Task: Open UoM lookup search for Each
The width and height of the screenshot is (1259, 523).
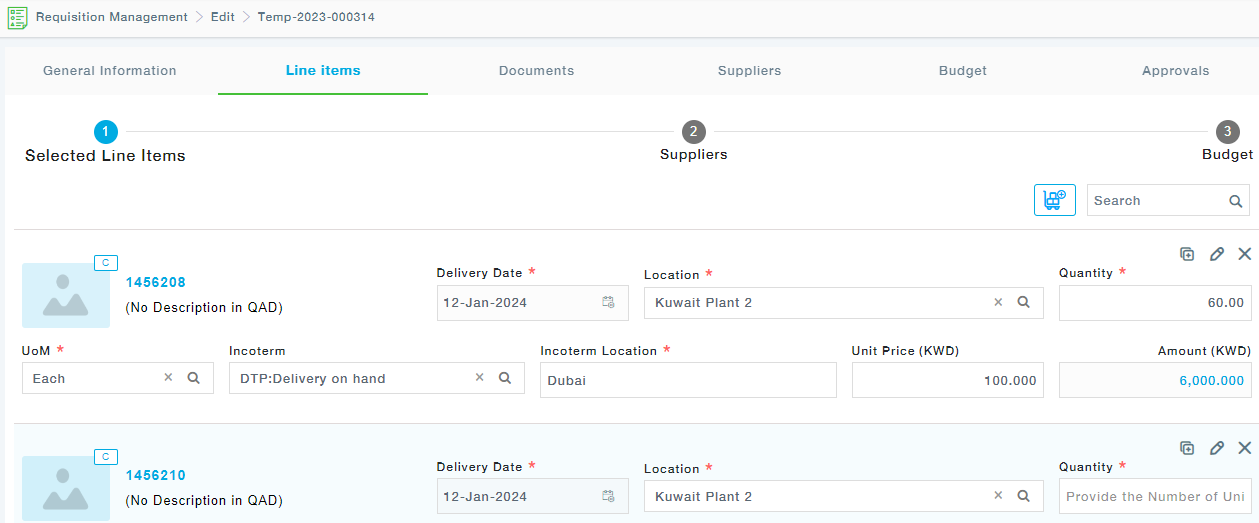Action: (194, 378)
